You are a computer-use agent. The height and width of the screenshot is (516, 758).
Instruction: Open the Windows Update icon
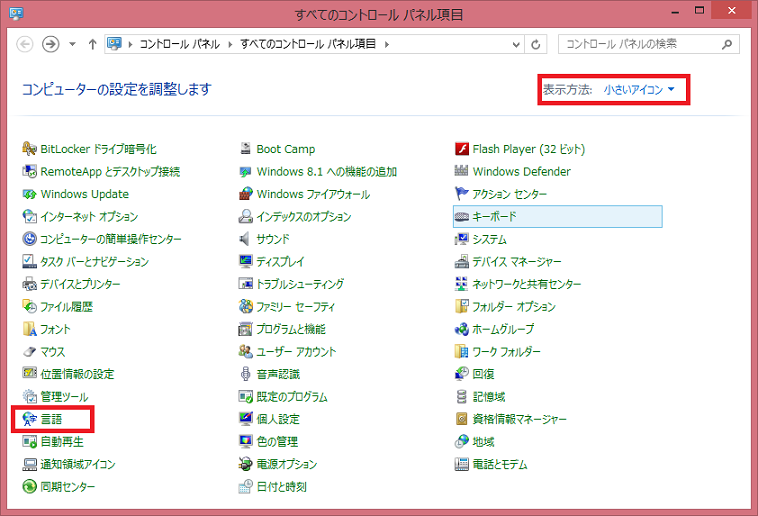point(29,194)
